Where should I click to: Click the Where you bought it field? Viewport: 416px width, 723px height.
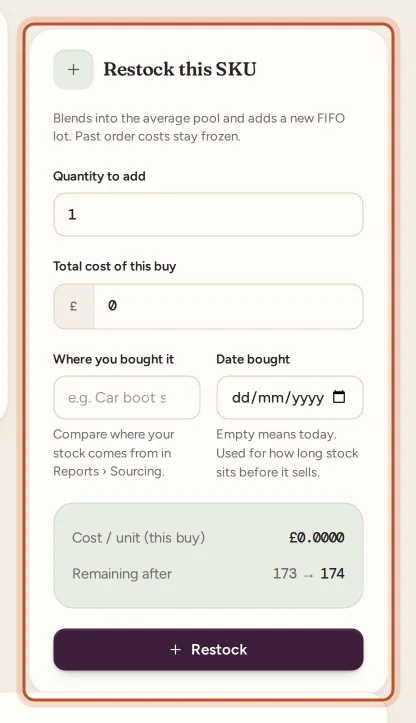127,397
